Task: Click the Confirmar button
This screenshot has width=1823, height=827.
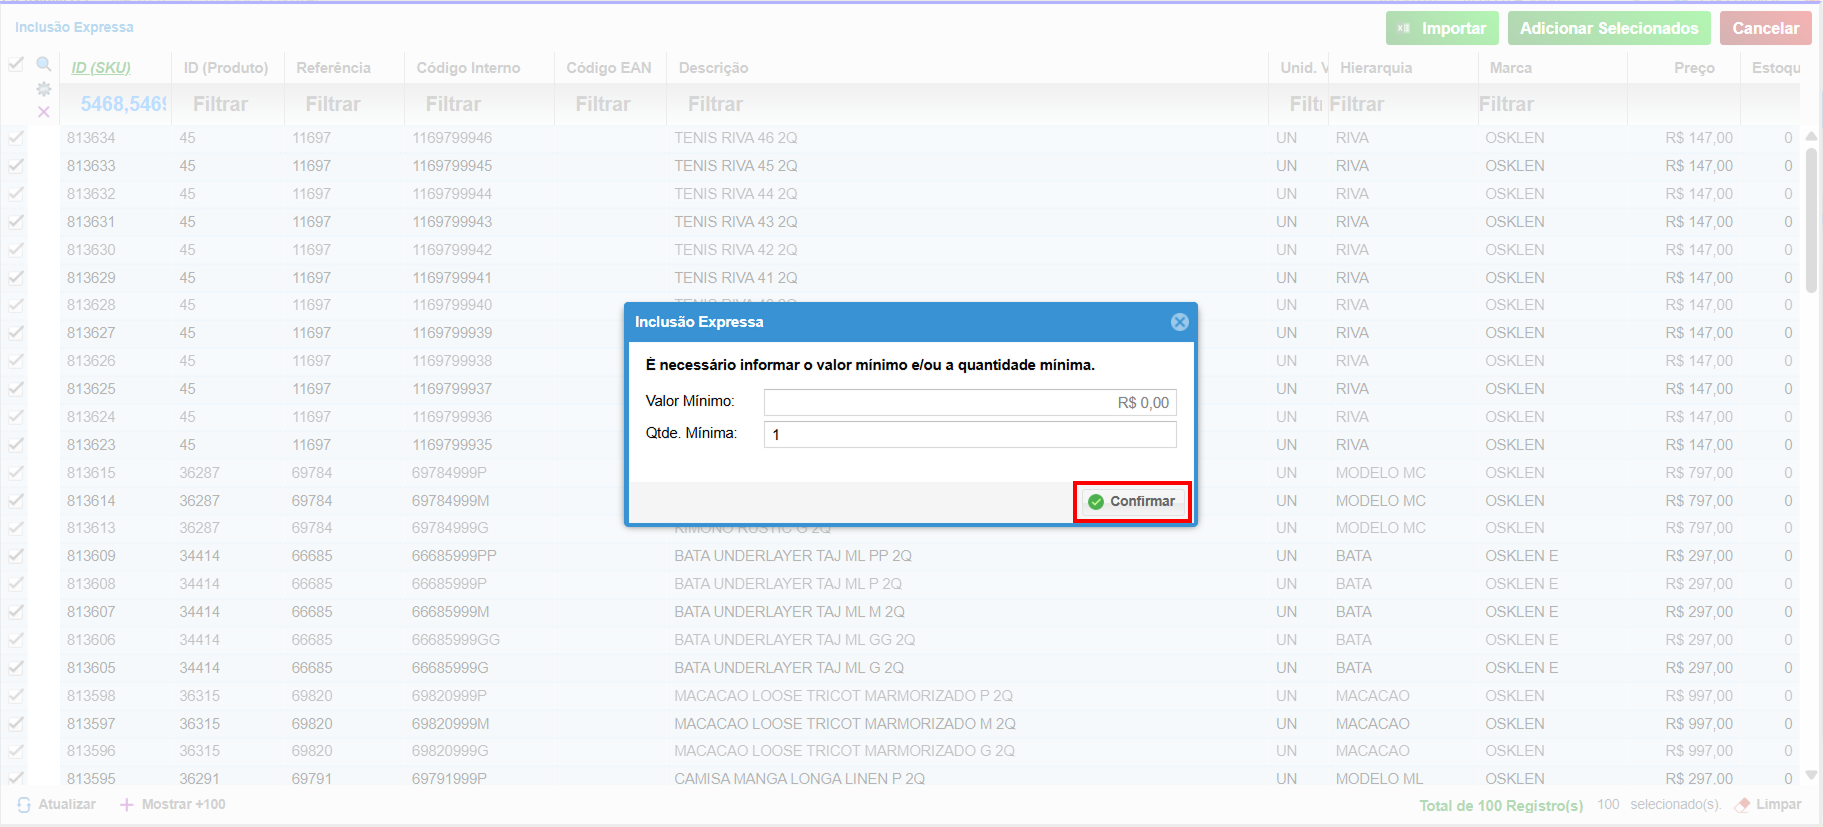Action: (x=1132, y=501)
